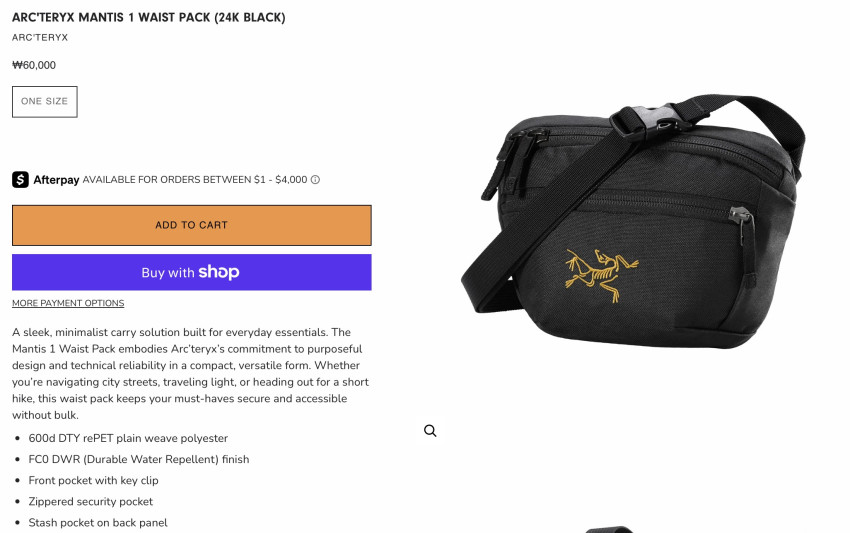Select the ONE SIZE option
850x533 pixels.
44,101
